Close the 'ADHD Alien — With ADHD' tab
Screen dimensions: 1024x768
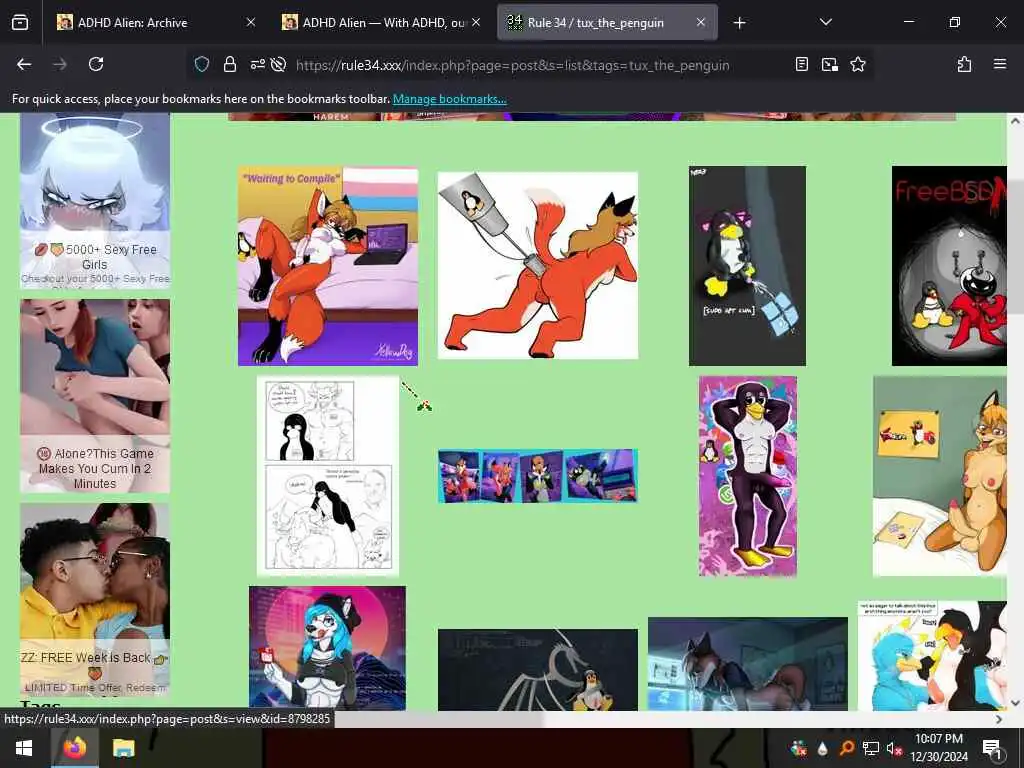click(x=476, y=22)
